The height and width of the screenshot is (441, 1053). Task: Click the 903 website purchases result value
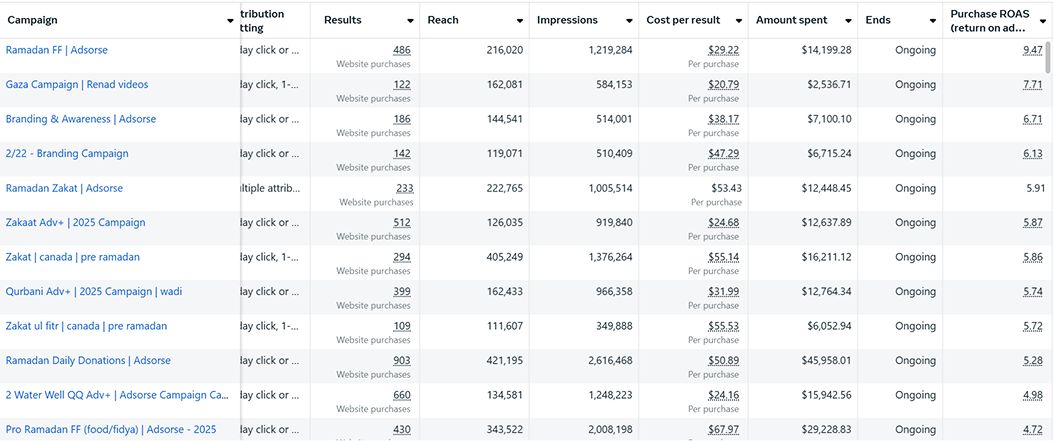[x=401, y=361]
